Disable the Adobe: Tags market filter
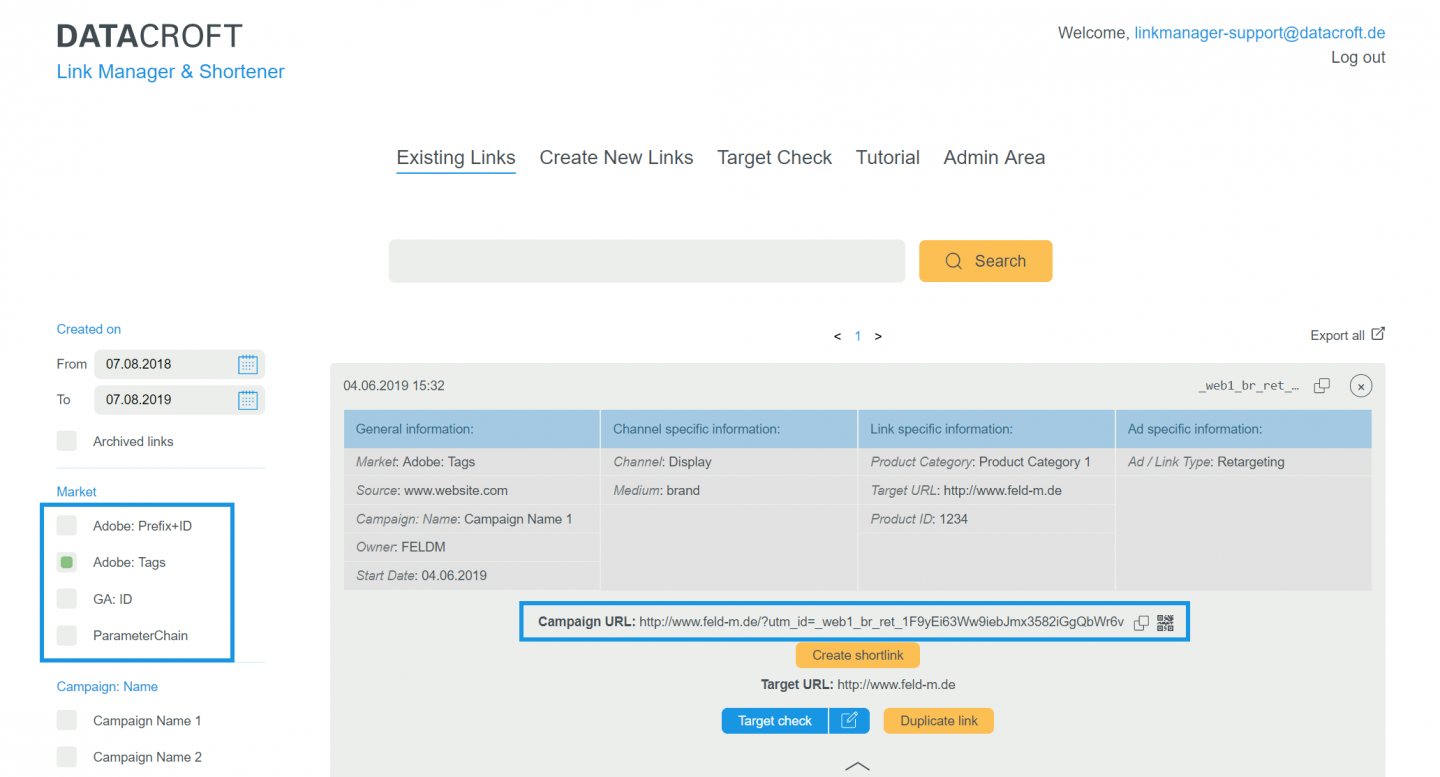The height and width of the screenshot is (777, 1440). pyautogui.click(x=66, y=562)
